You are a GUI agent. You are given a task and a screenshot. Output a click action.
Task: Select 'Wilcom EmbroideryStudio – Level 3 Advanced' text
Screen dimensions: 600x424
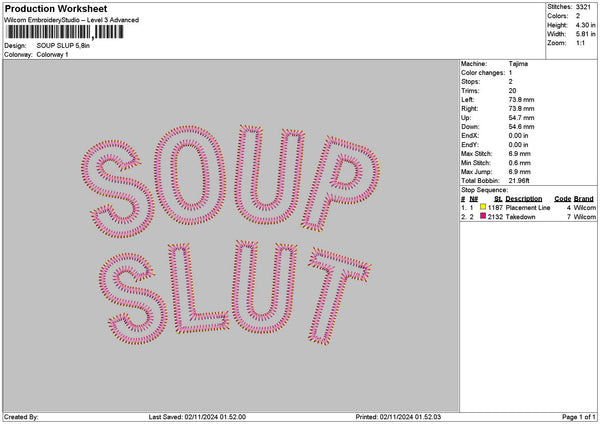tap(72, 20)
